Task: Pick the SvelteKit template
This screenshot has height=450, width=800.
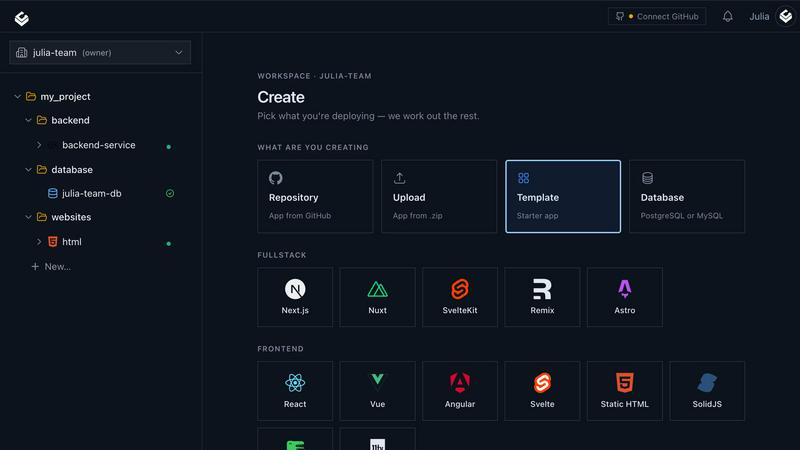Action: (460, 297)
